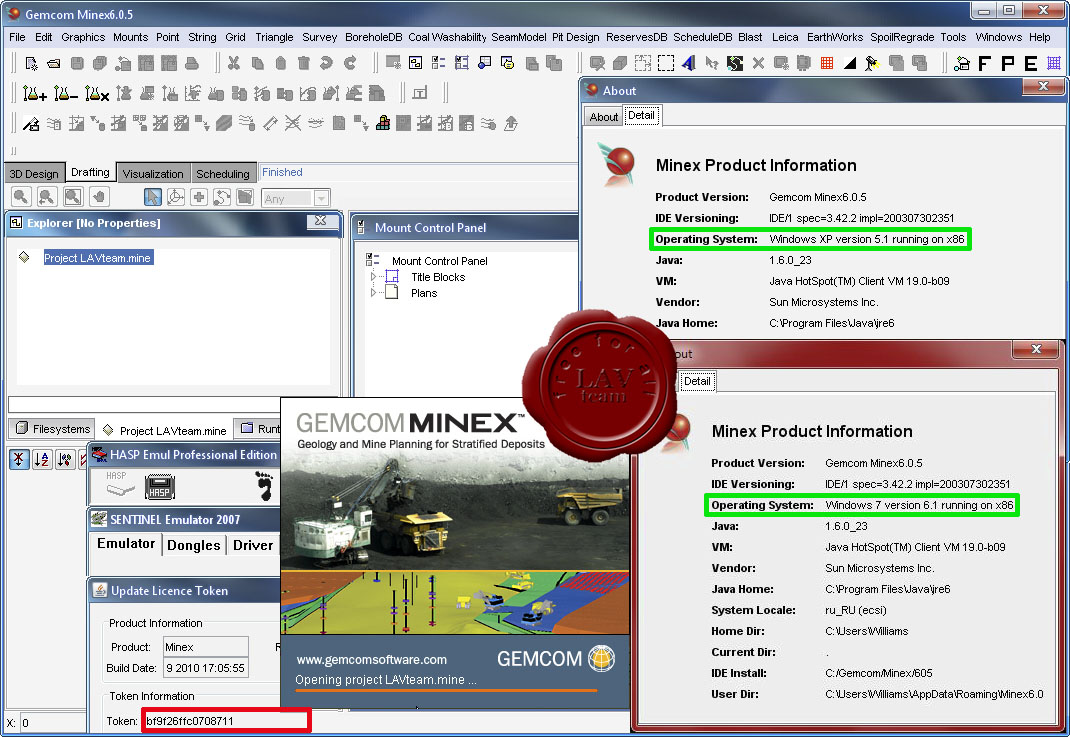Screen dimensions: 1070x737
Task: Click the pan hand tool icon
Action: (x=99, y=197)
